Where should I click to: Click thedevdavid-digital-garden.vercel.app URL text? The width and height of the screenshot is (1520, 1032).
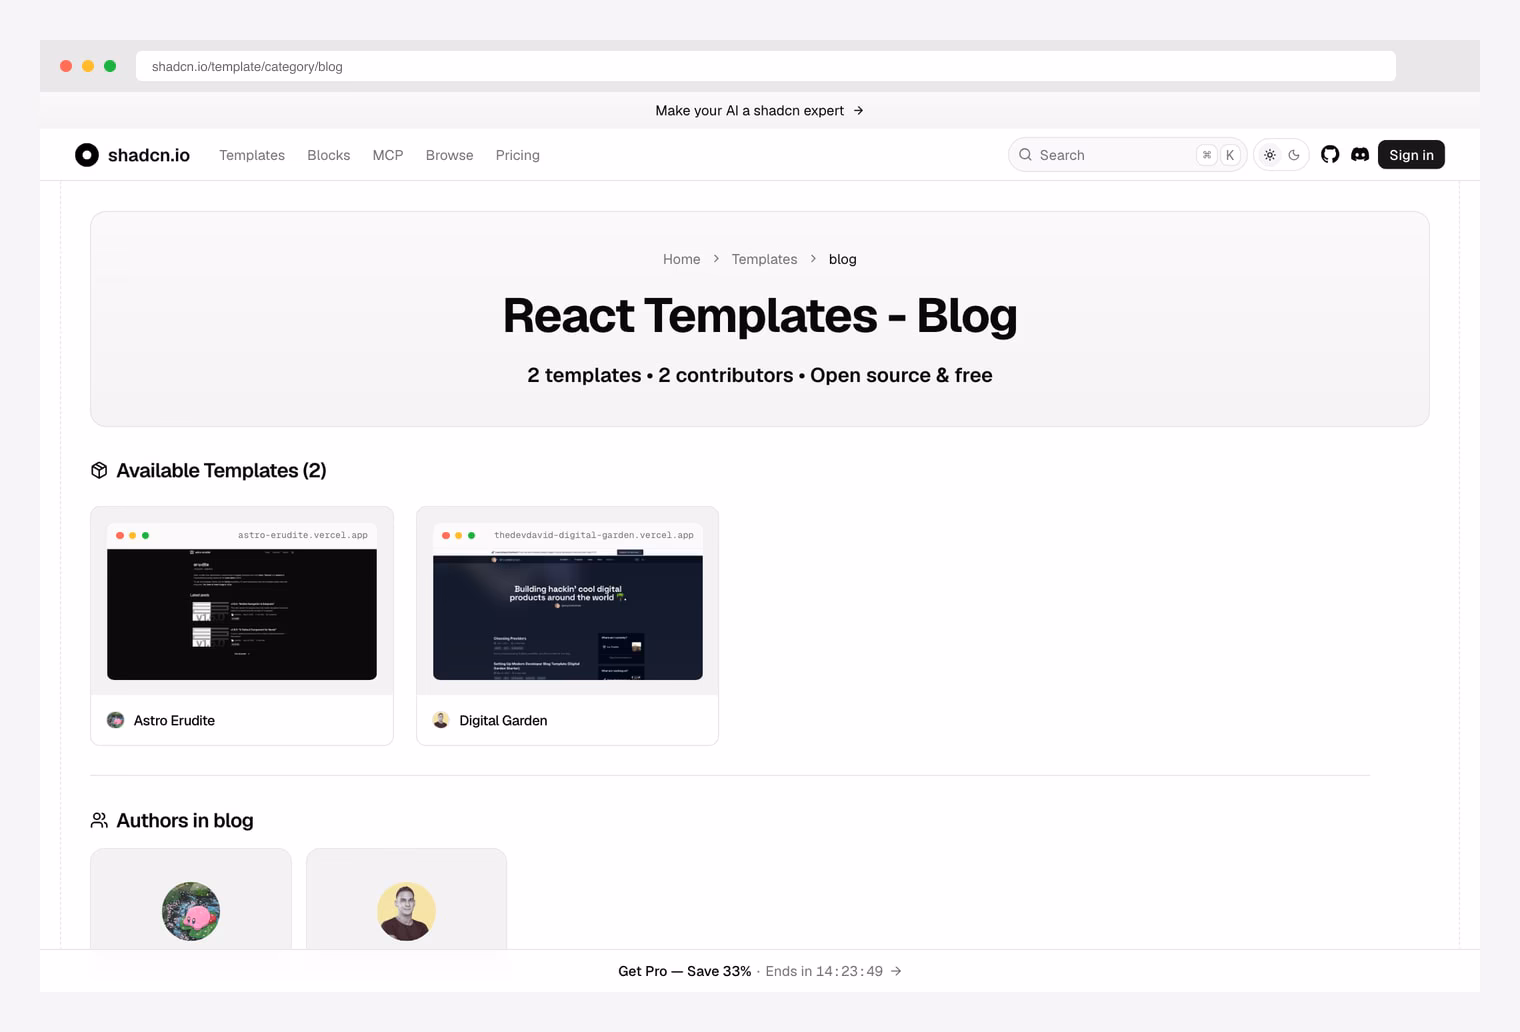(x=594, y=535)
